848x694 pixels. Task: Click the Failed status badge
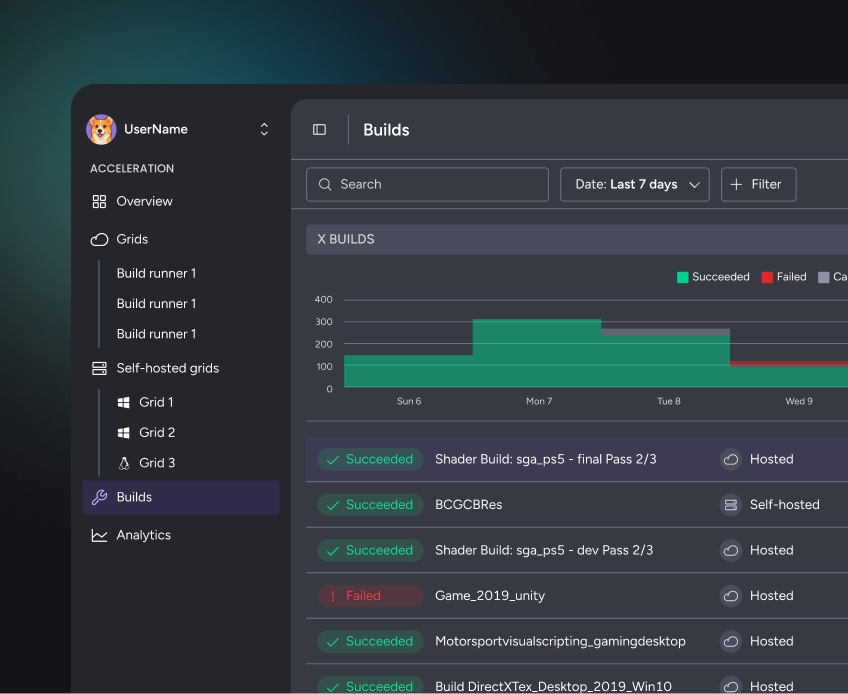click(370, 596)
